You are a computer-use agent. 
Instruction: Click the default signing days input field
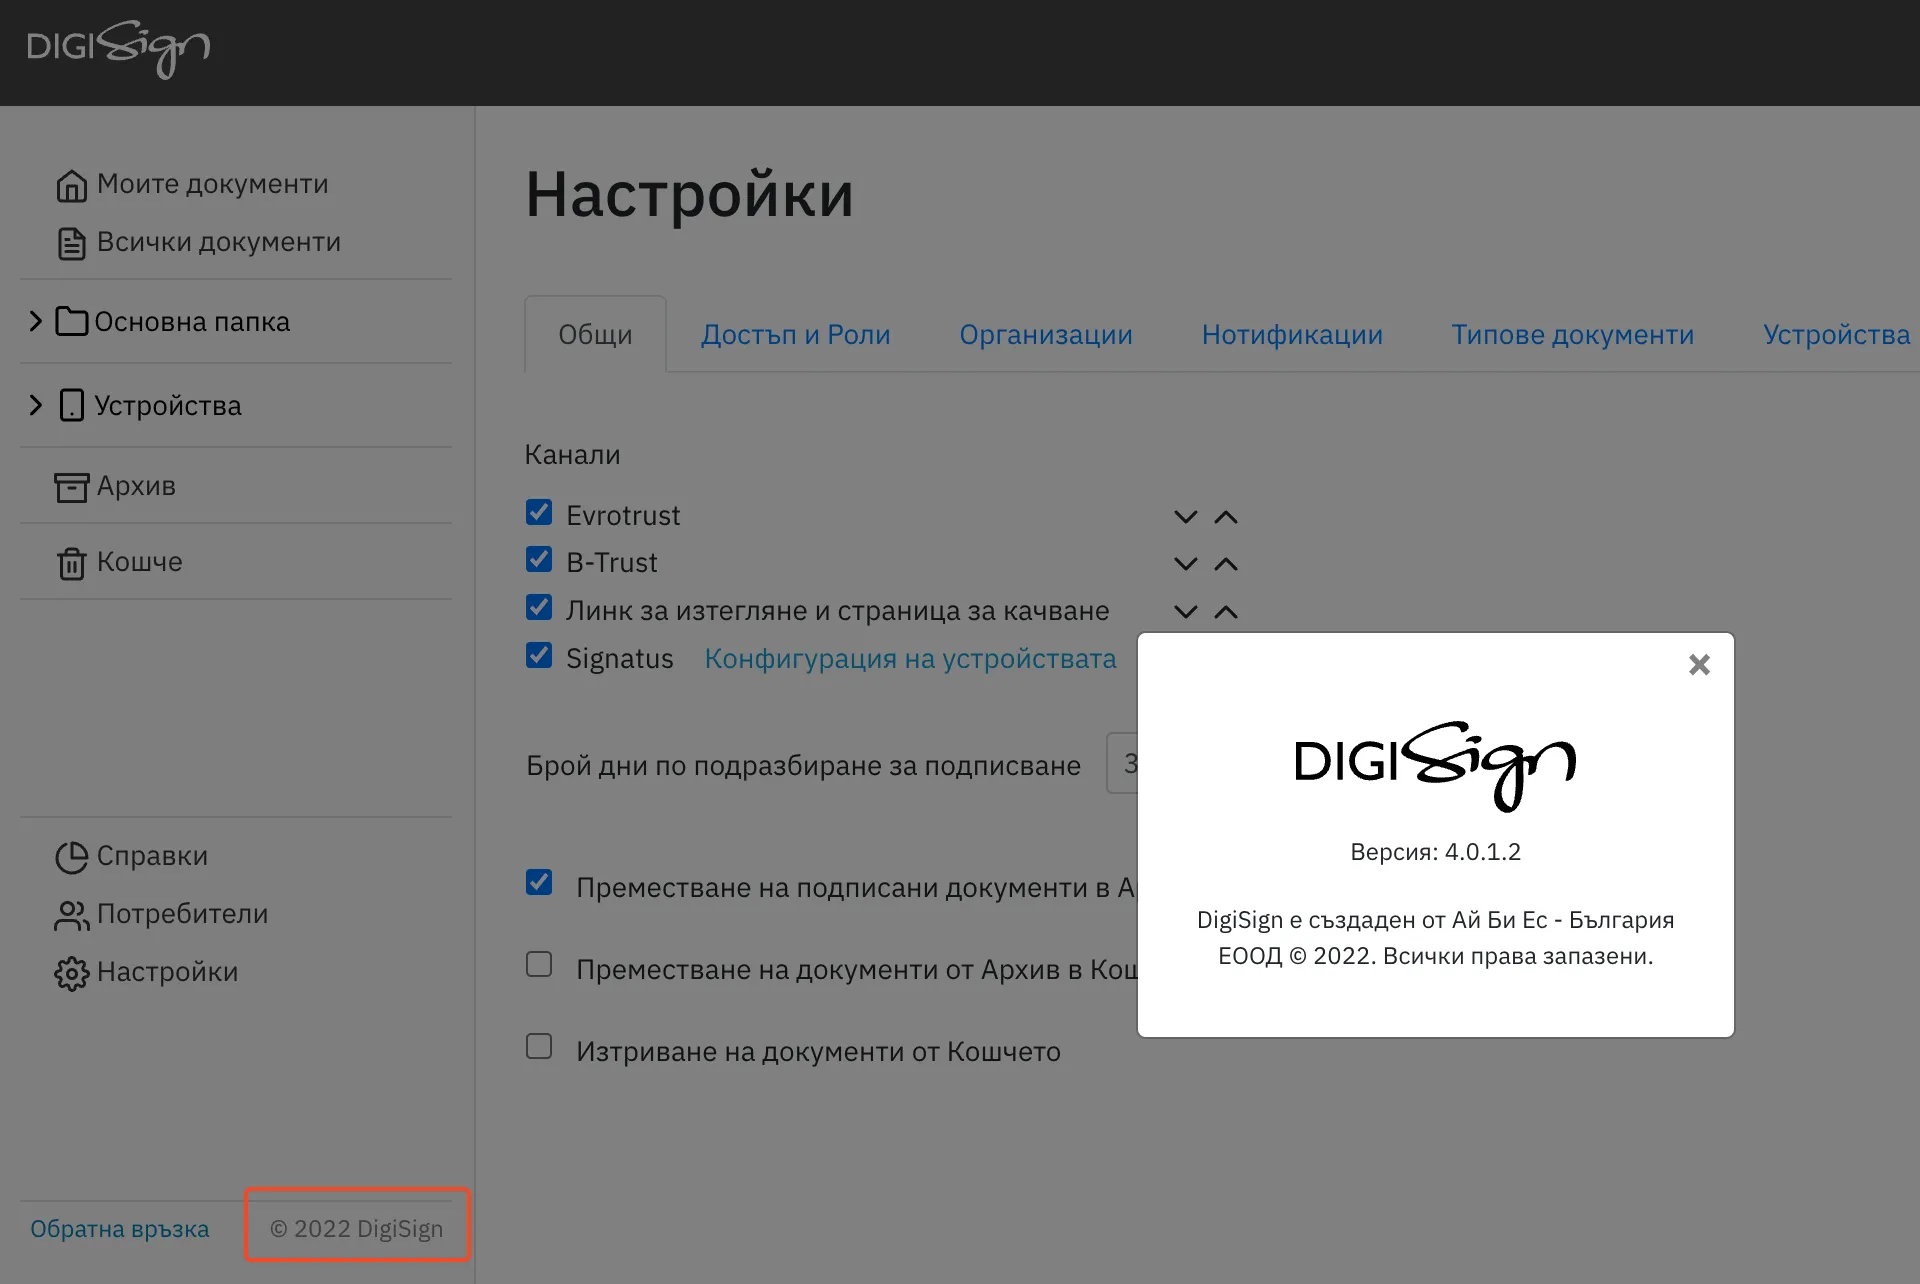[x=1122, y=764]
